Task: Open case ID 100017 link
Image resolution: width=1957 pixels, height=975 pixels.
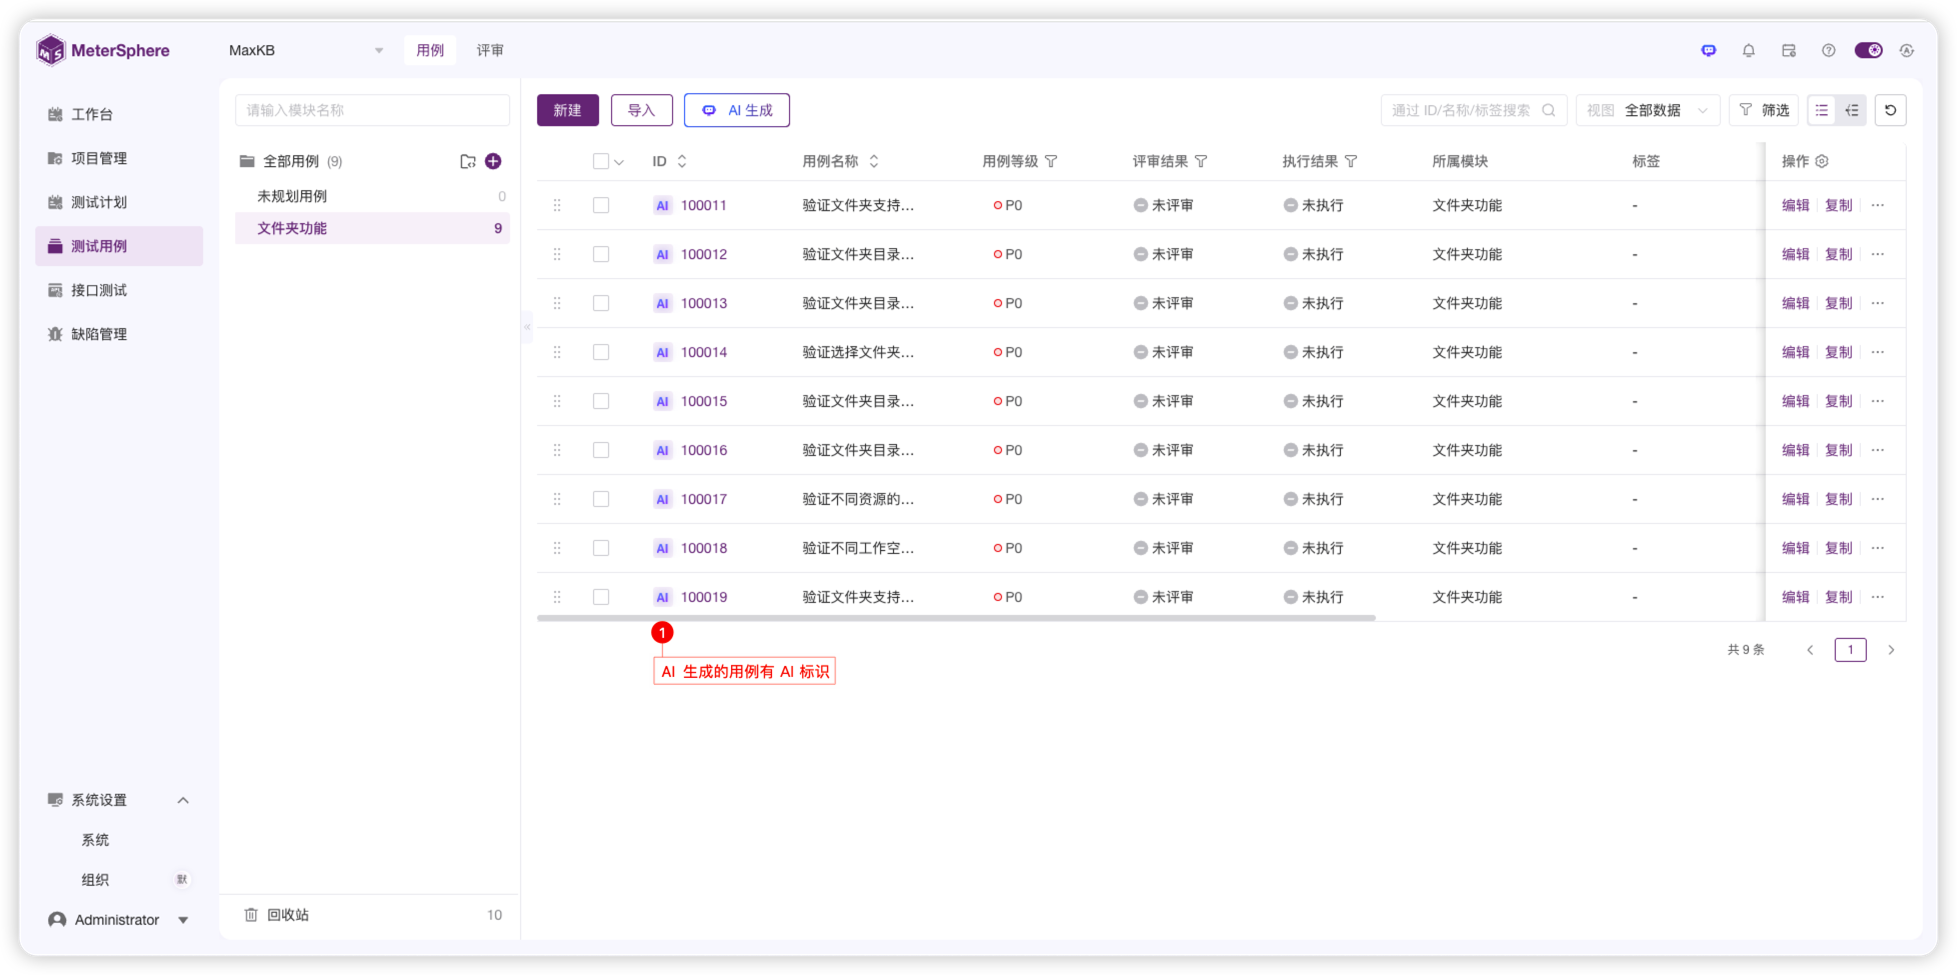Action: click(x=704, y=499)
